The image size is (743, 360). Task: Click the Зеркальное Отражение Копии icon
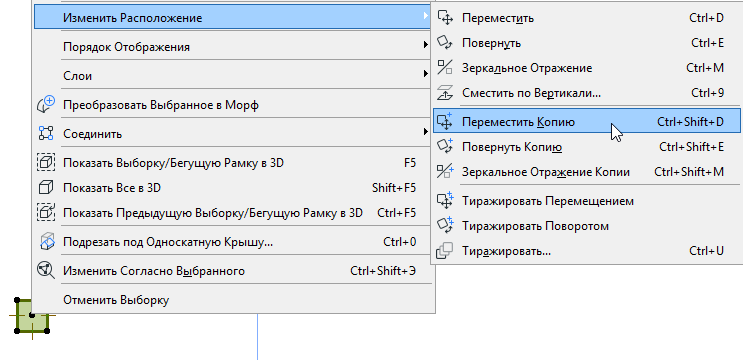click(x=445, y=171)
